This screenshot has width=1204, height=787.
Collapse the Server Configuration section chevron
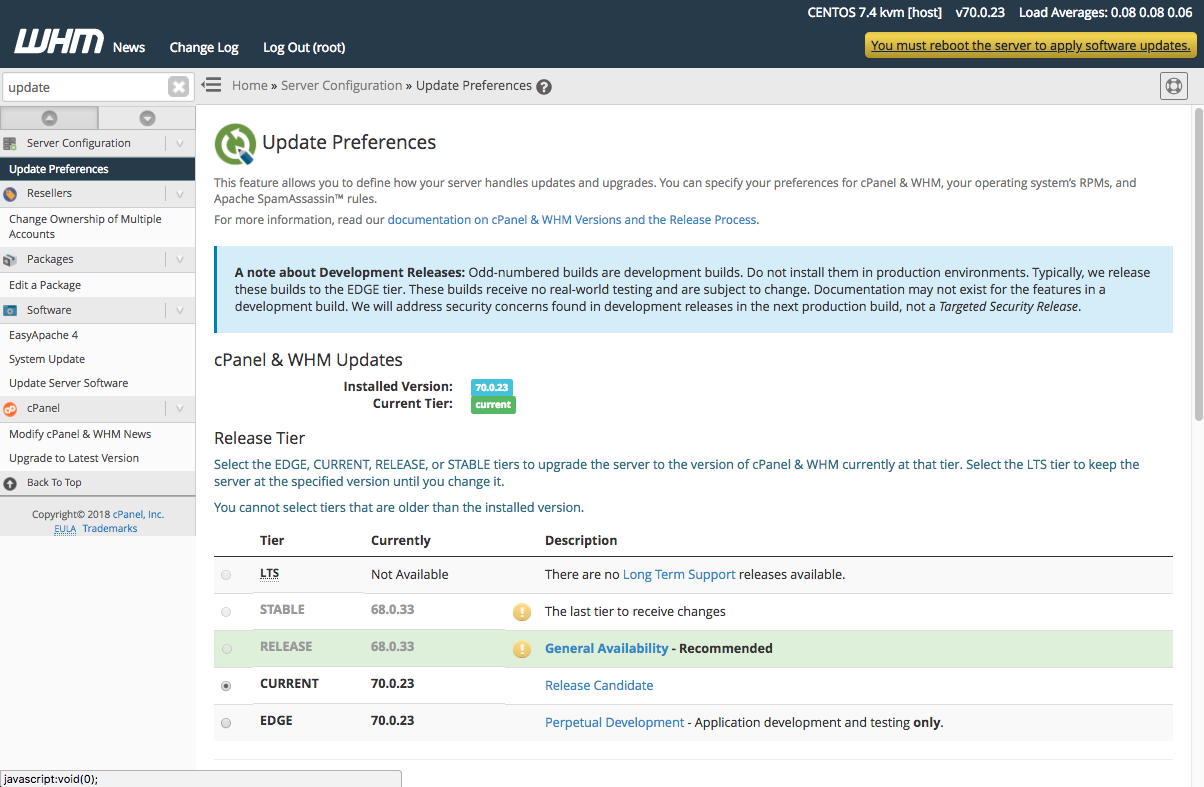click(x=179, y=143)
